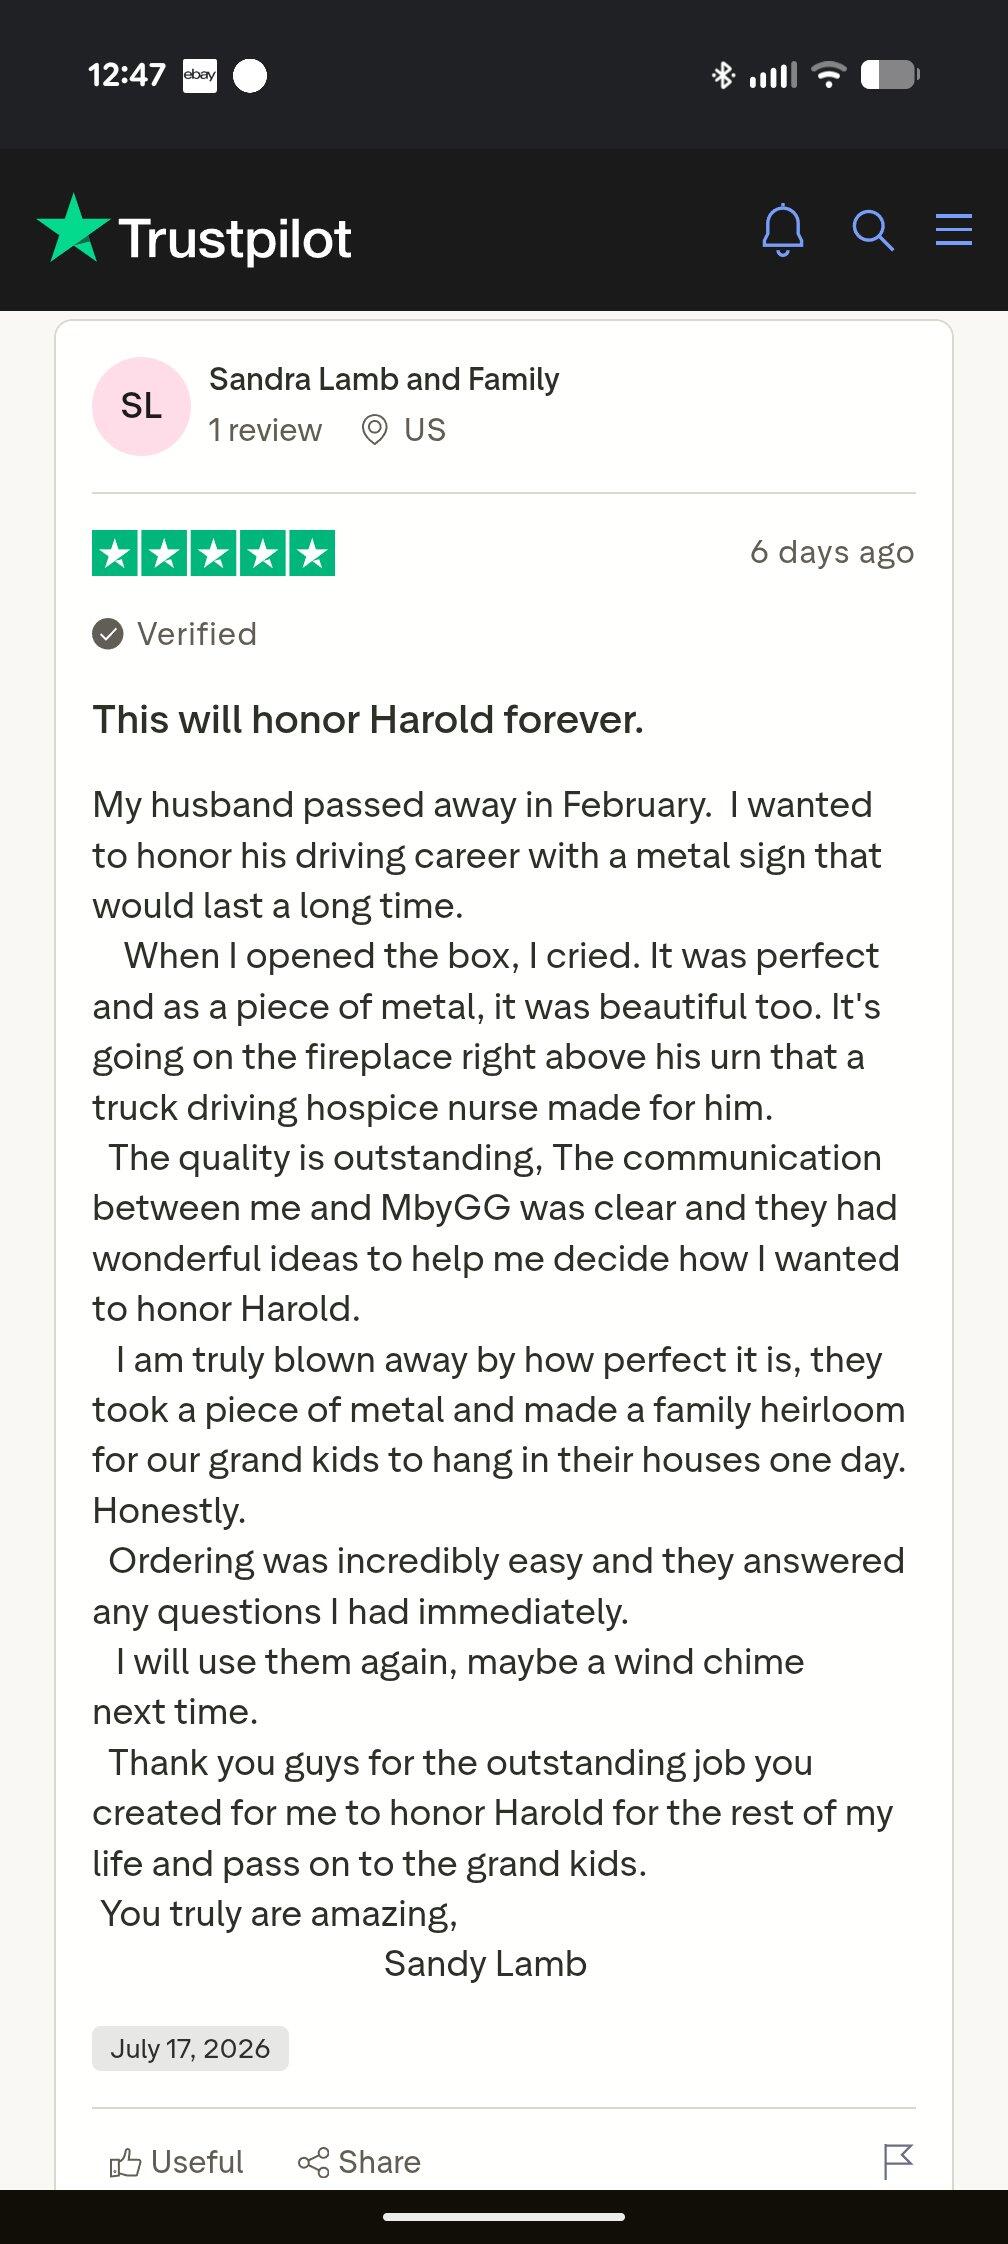Tap the eBay notification status icon
Screen dimensions: 1008x2244
tap(200, 75)
